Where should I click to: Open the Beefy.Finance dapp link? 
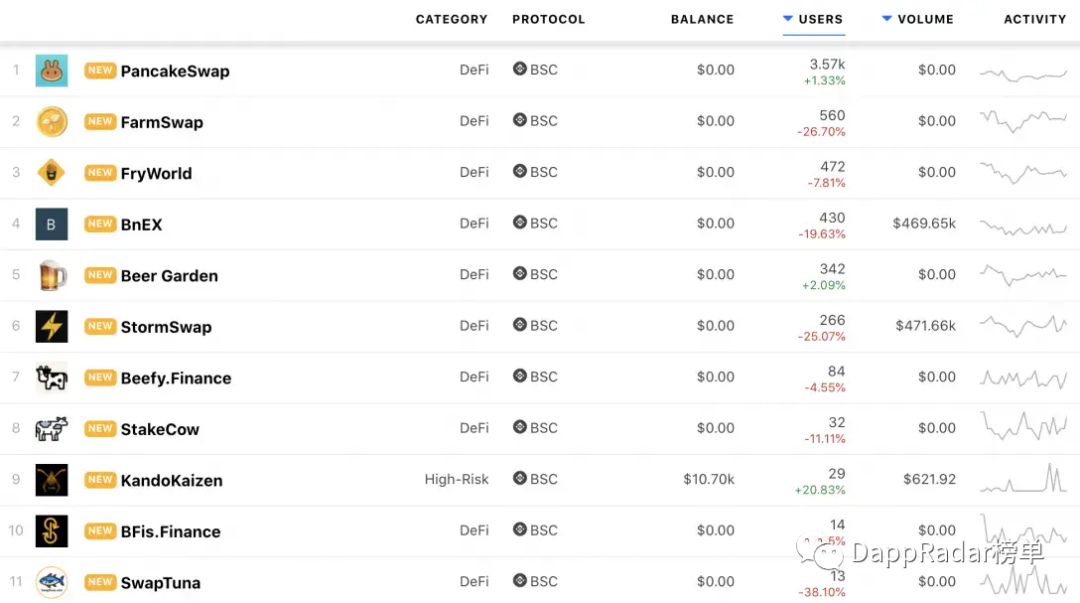[x=176, y=378]
